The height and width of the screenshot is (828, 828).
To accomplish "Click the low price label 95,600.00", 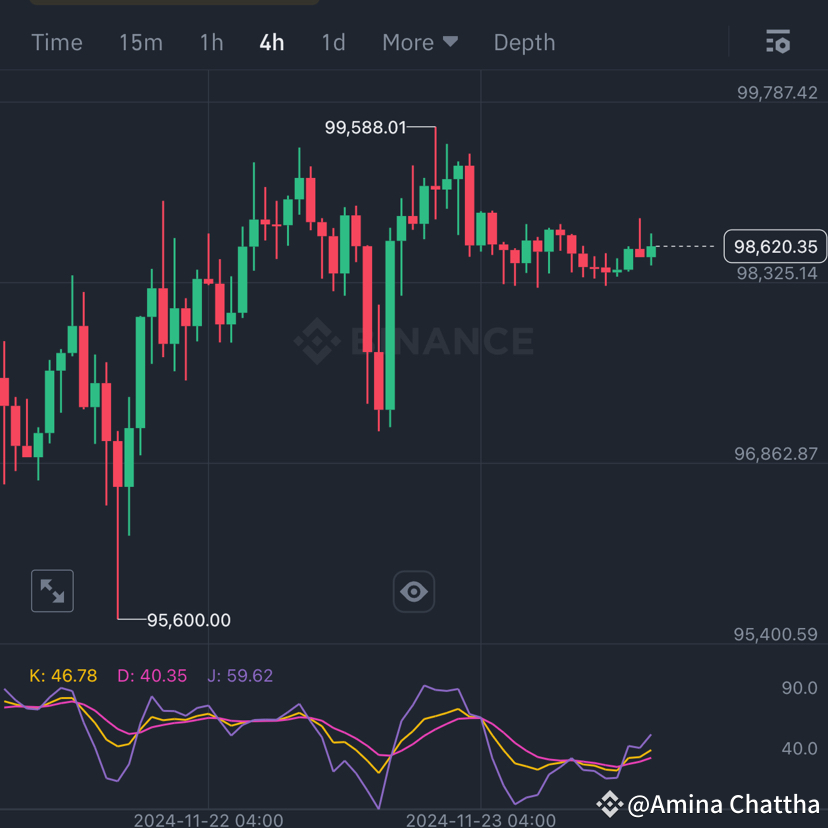I will click(189, 620).
